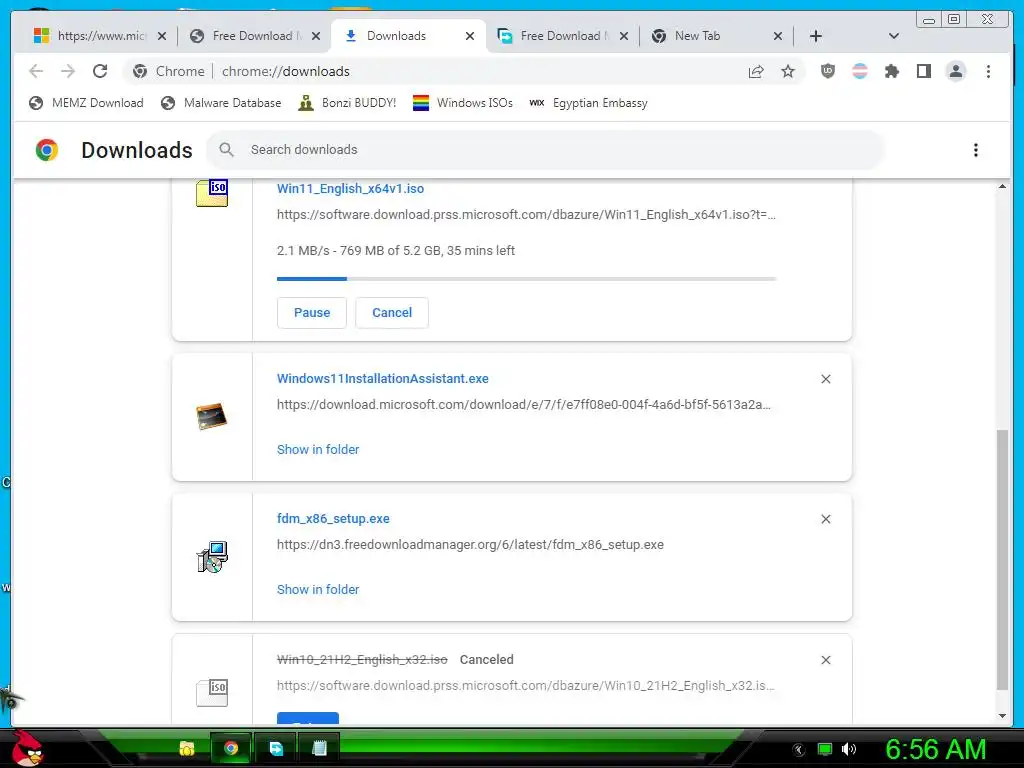Click the Windows11InstallationAssistant file icon
The height and width of the screenshot is (768, 1024).
212,416
